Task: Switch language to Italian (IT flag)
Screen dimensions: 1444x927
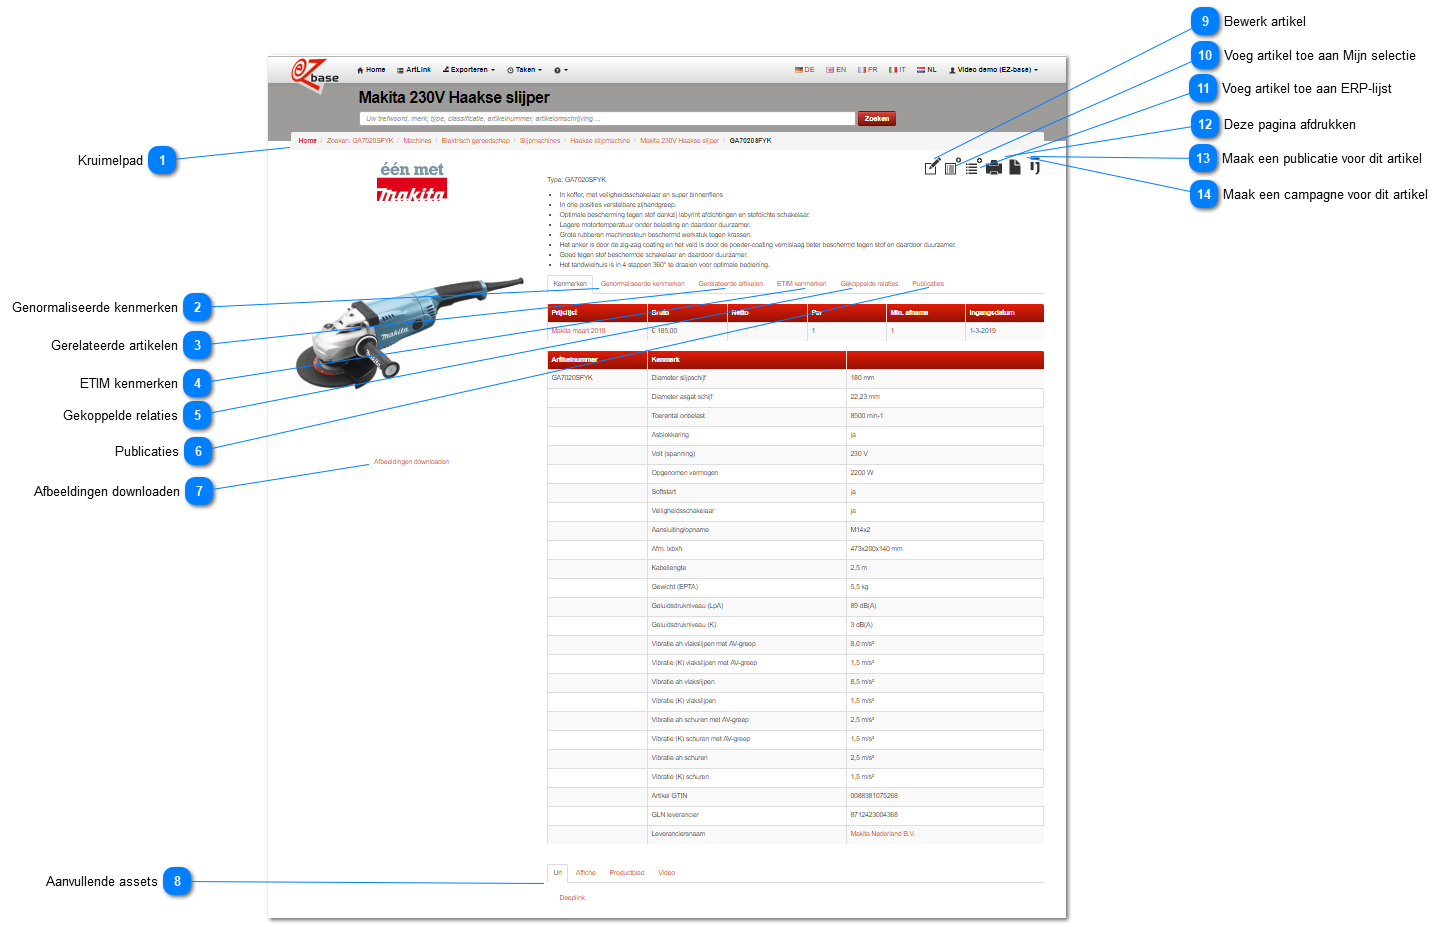Action: [x=897, y=70]
